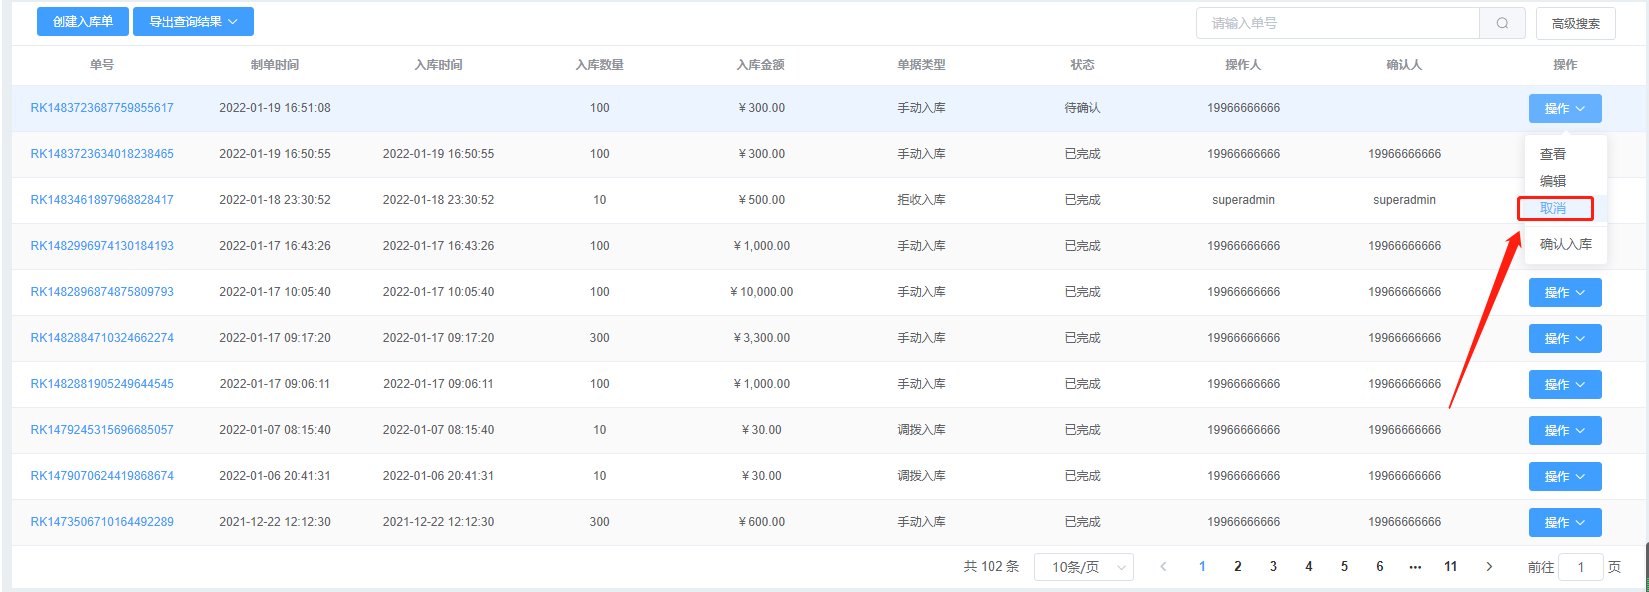Viewport: 1649px width, 592px height.
Task: Click the 操作人 column header
Action: 1244,65
